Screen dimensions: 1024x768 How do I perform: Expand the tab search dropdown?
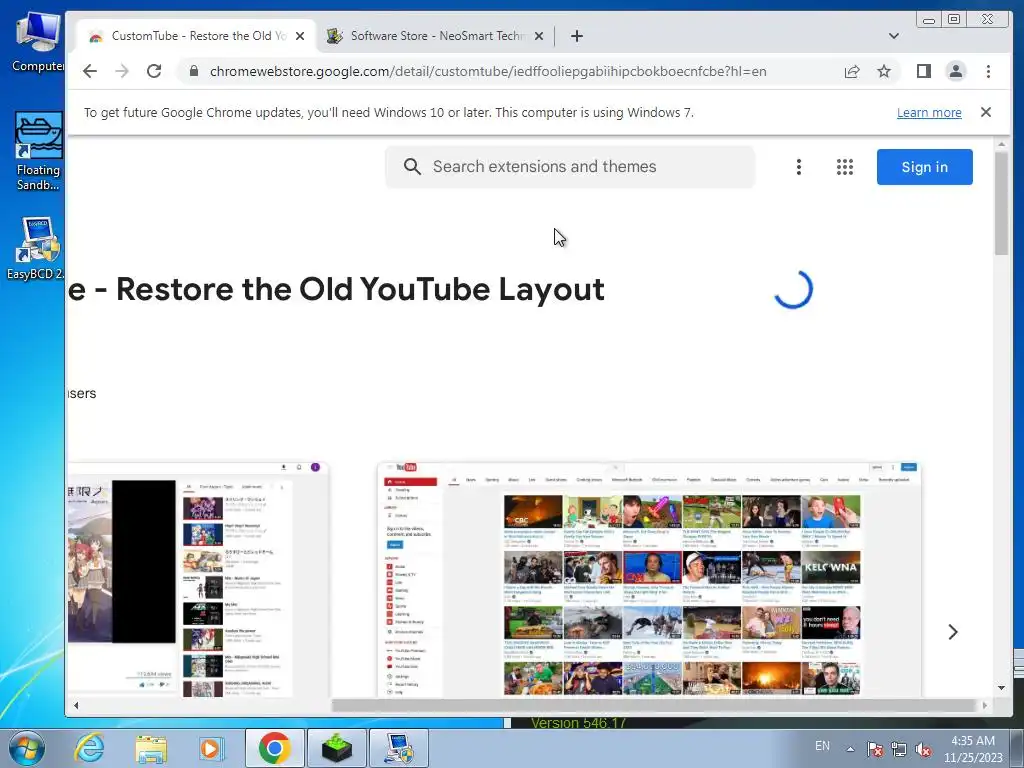point(893,36)
